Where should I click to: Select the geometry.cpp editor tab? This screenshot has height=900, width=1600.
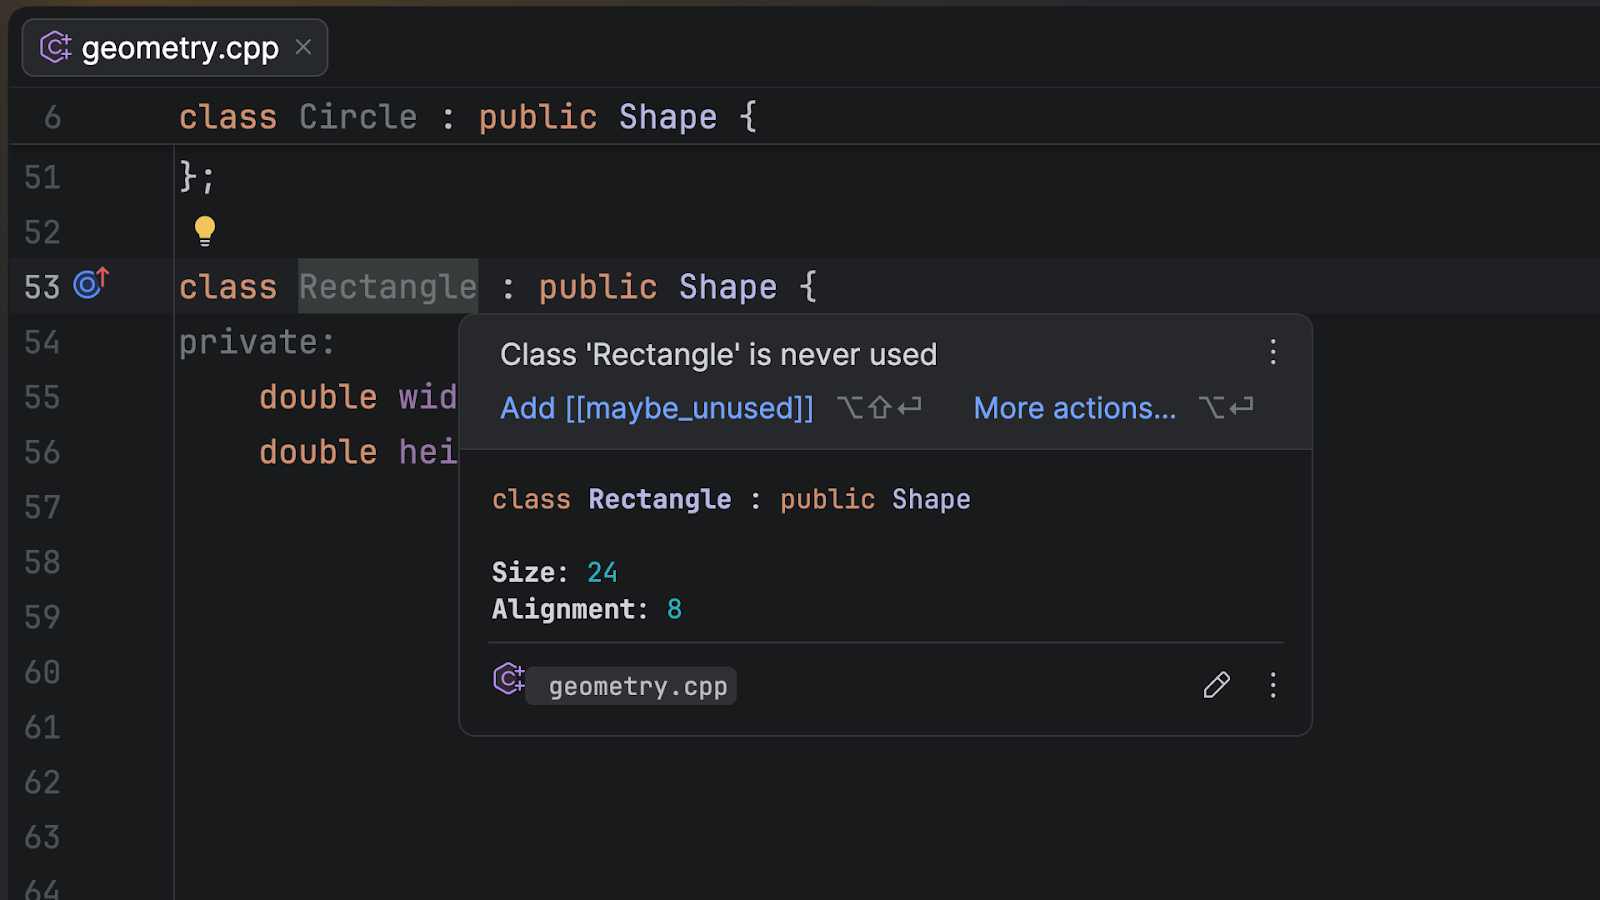click(180, 48)
